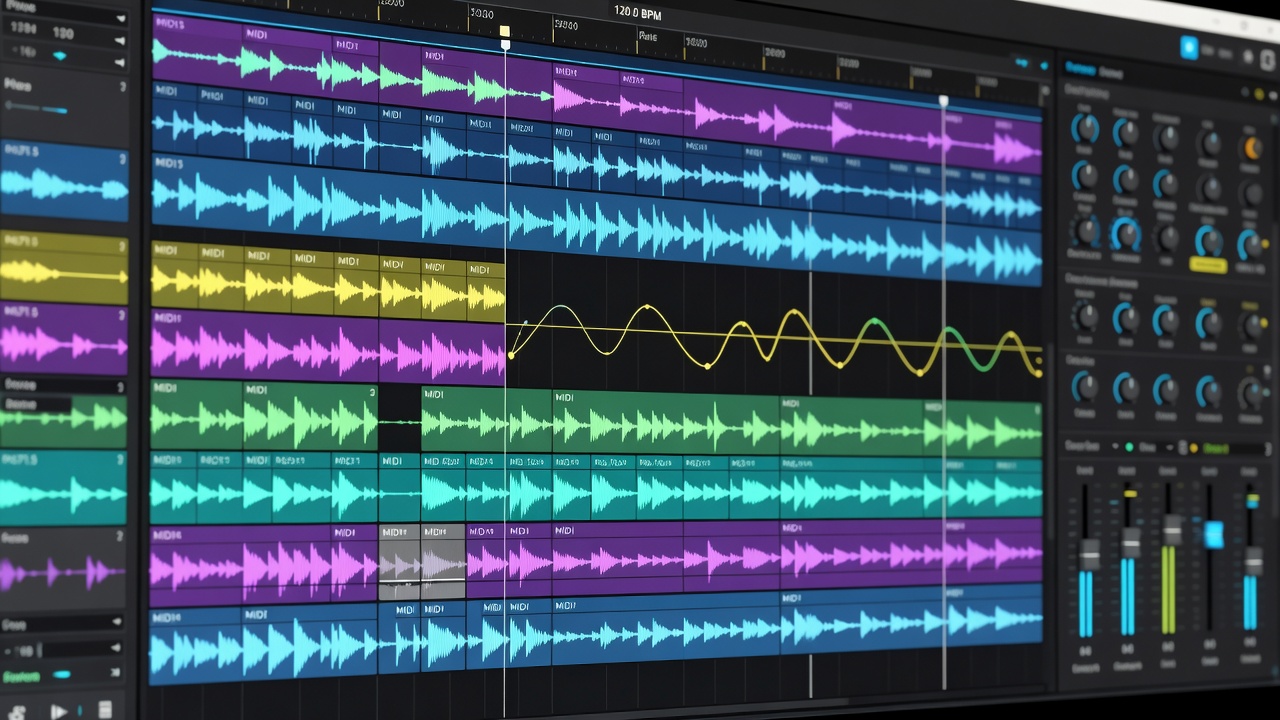Viewport: 1280px width, 720px height.
Task: Click the 120.0 BPM tempo display
Action: pyautogui.click(x=638, y=14)
